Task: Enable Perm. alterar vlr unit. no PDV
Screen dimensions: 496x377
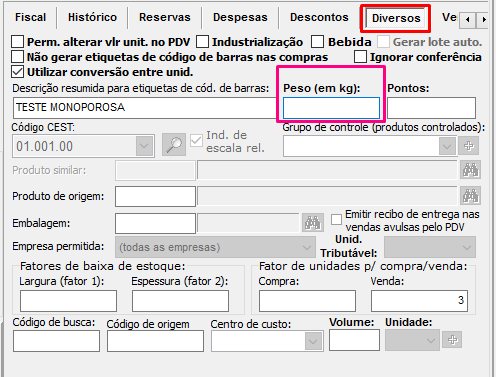Action: point(17,42)
